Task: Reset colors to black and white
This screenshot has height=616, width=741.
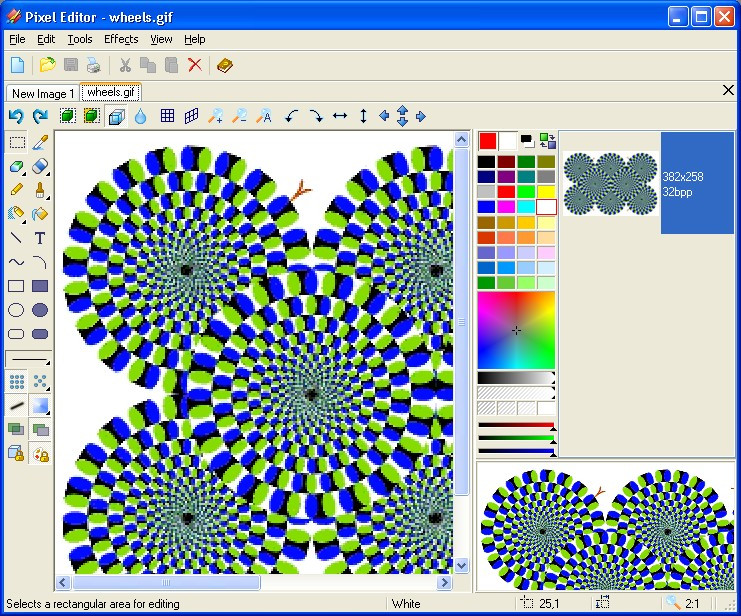Action: pyautogui.click(x=526, y=141)
